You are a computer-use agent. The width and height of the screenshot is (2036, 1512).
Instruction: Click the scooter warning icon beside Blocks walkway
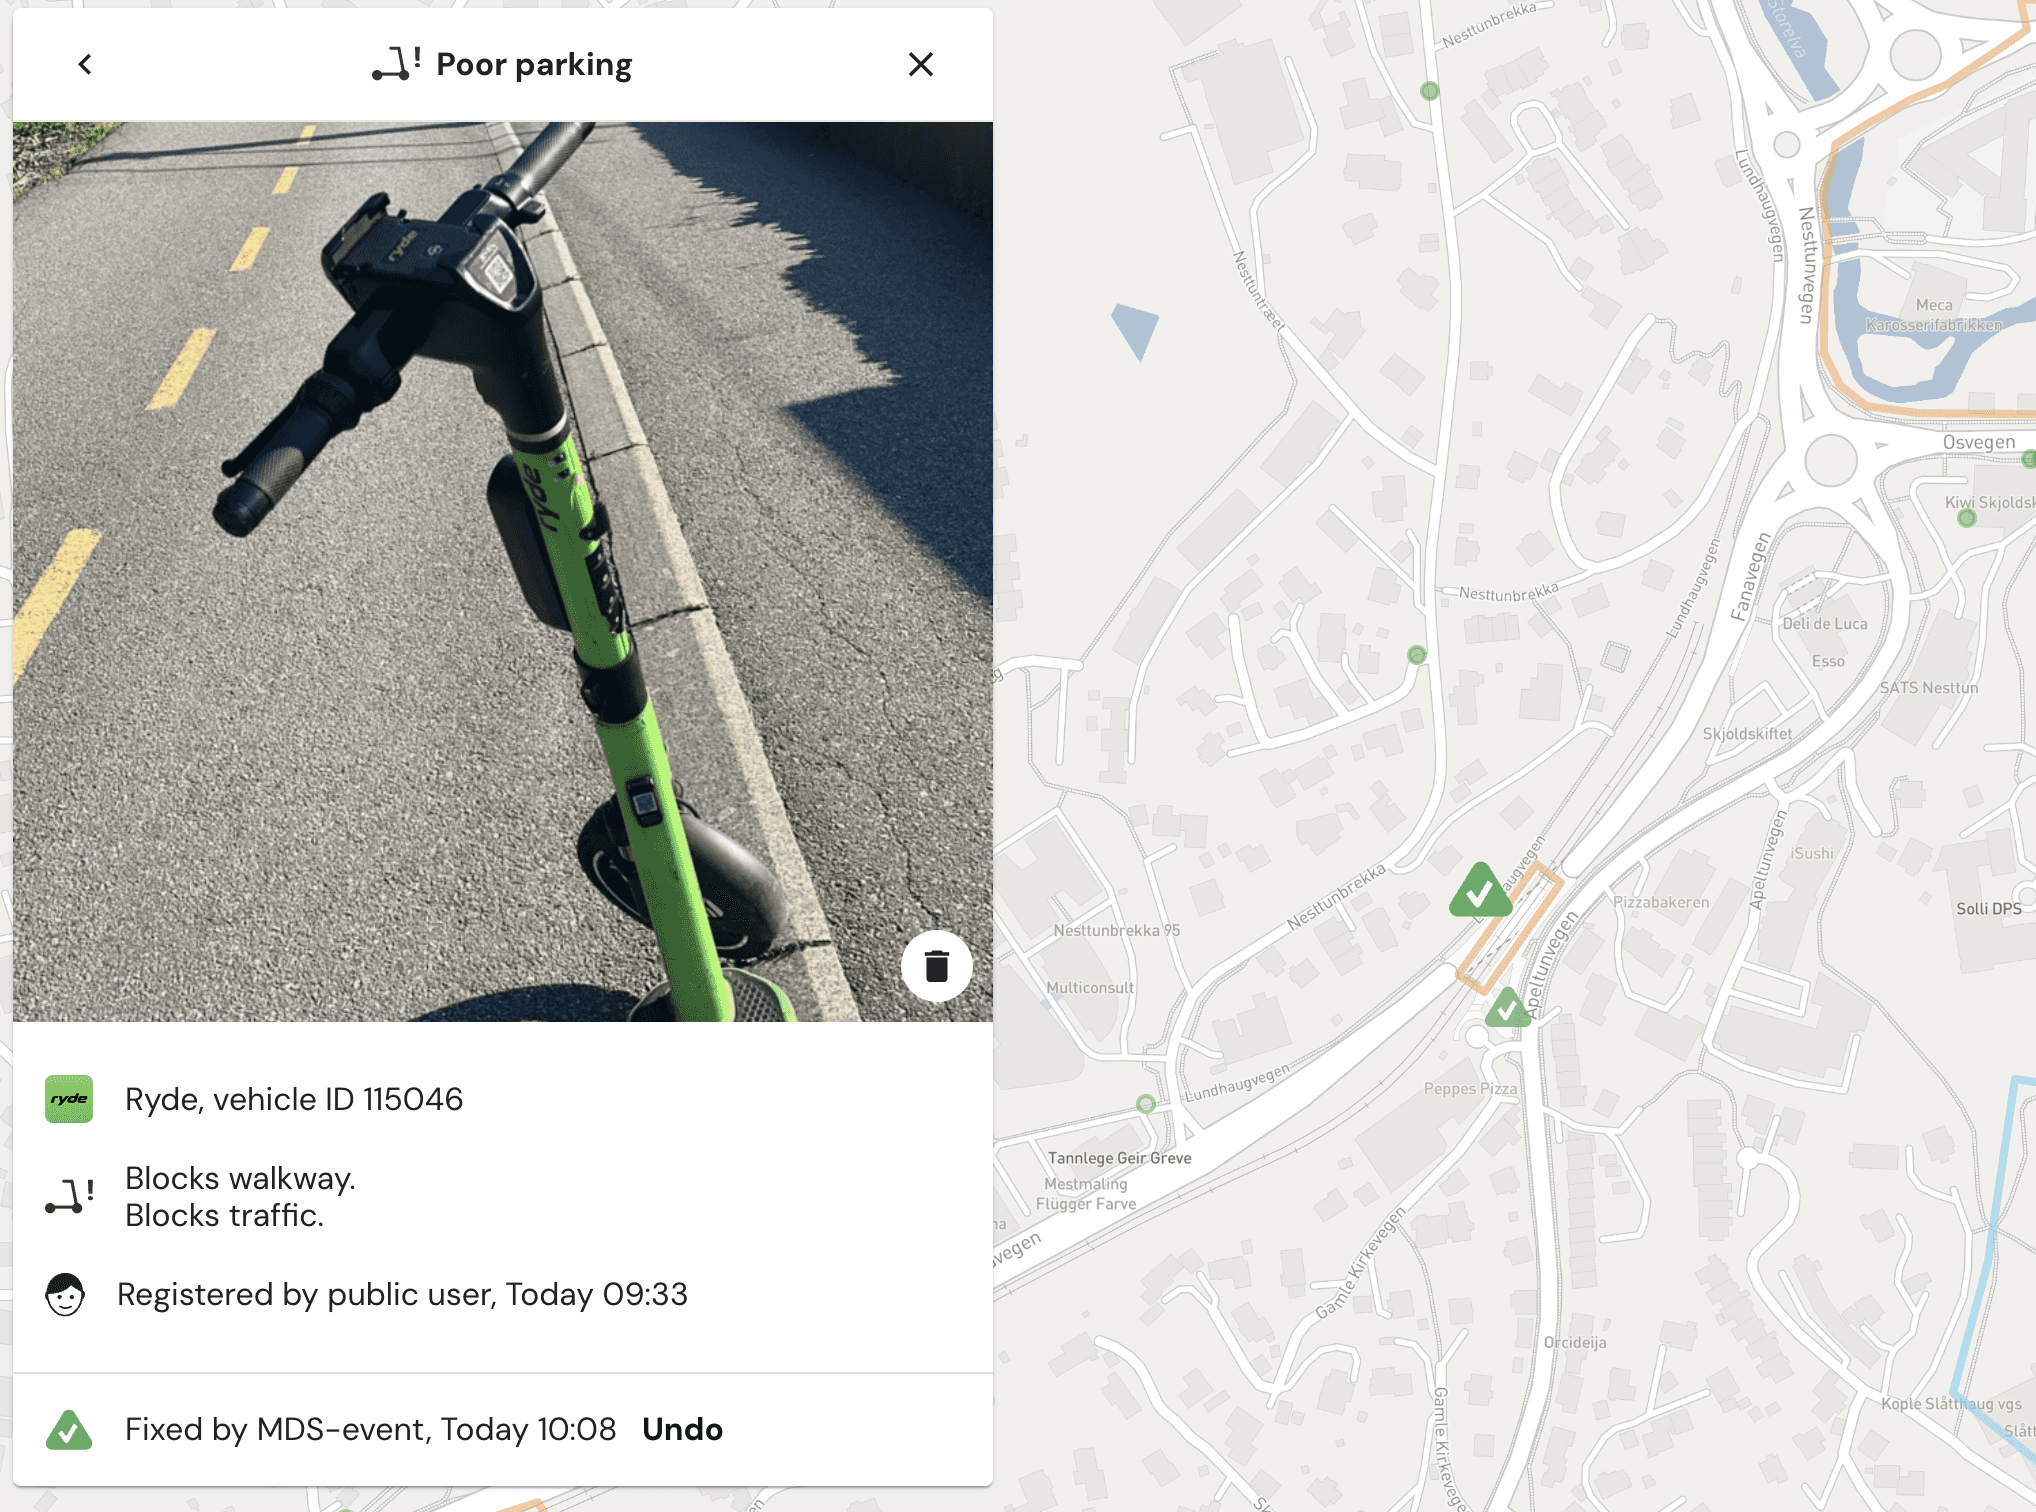click(70, 1196)
